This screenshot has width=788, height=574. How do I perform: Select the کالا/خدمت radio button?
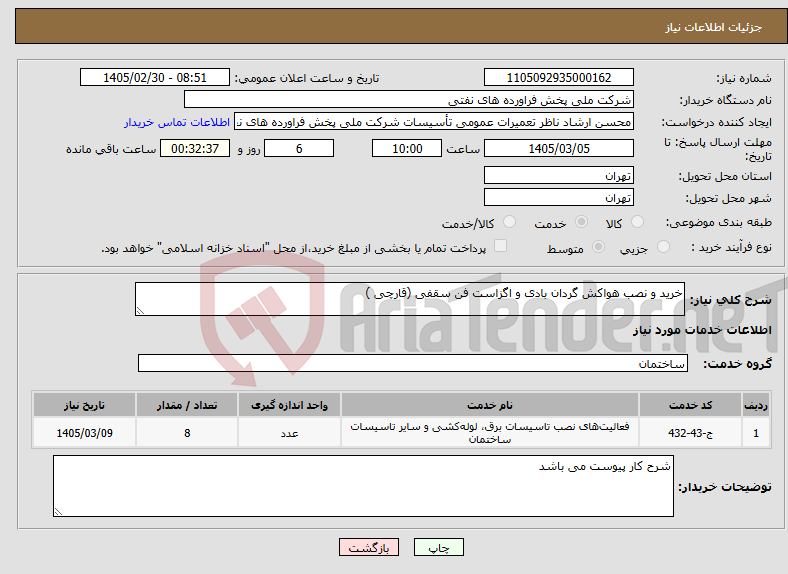tap(510, 222)
